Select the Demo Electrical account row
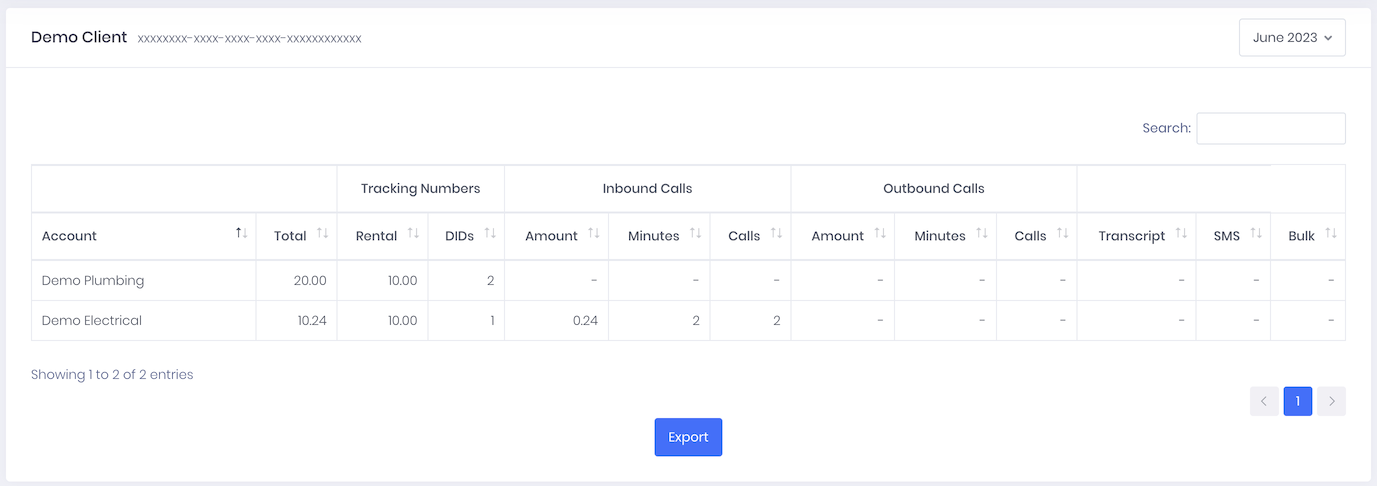This screenshot has width=1377, height=486. (x=688, y=321)
